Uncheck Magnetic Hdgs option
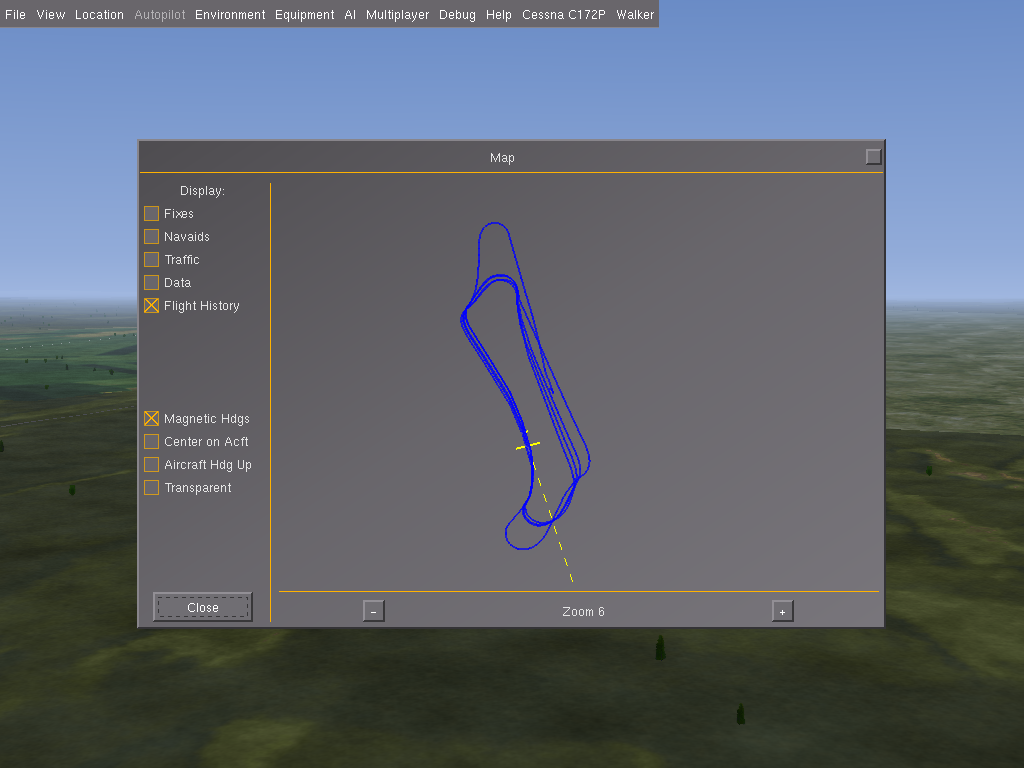Viewport: 1024px width, 768px height. coord(151,418)
